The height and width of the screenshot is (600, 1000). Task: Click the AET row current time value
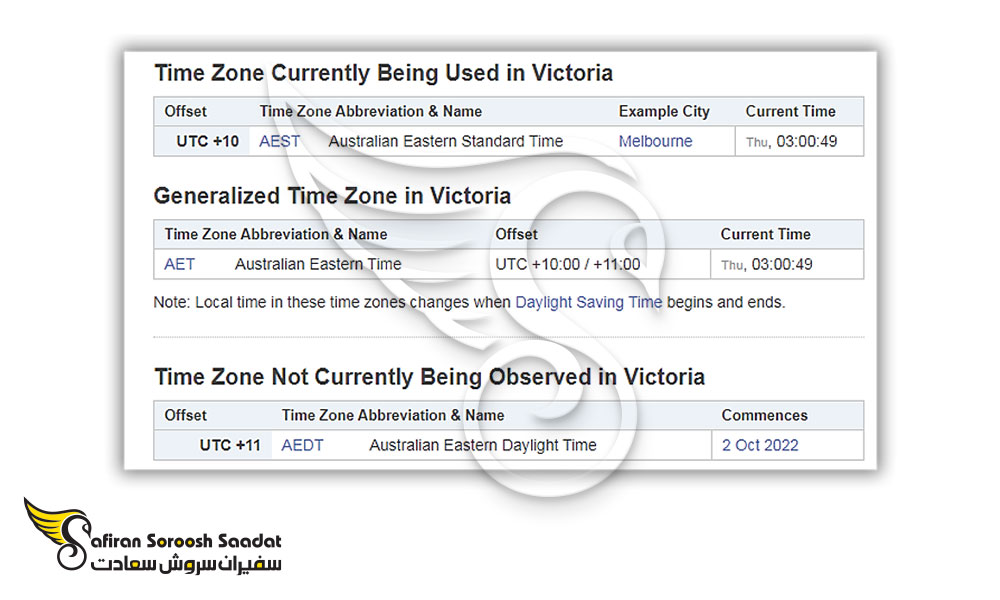click(x=767, y=265)
